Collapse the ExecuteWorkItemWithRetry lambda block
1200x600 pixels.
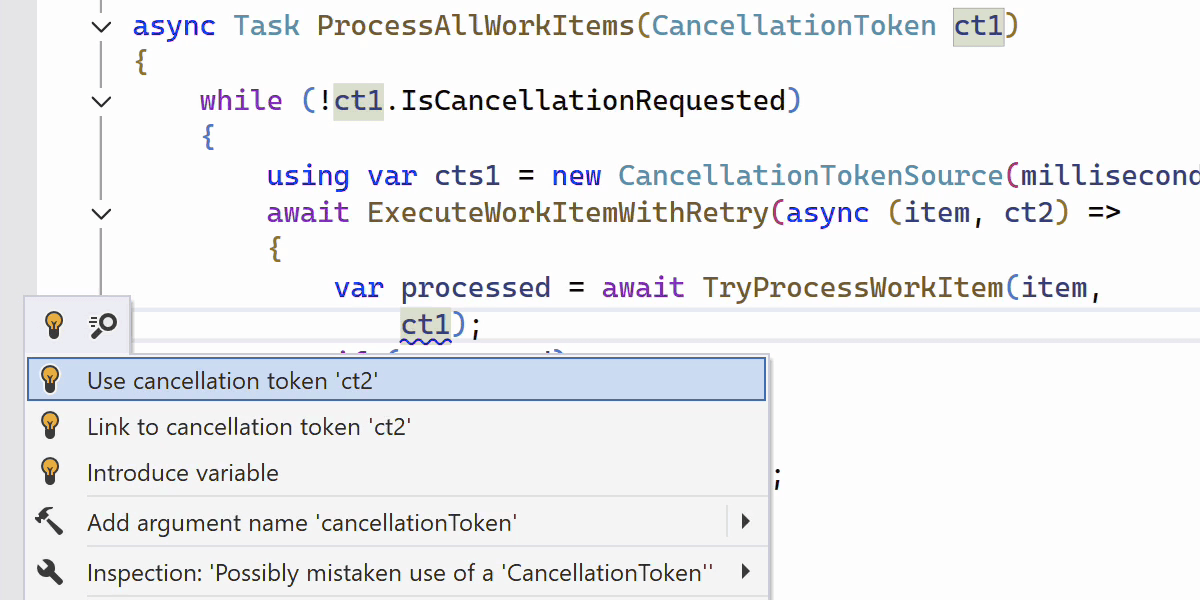click(x=101, y=213)
